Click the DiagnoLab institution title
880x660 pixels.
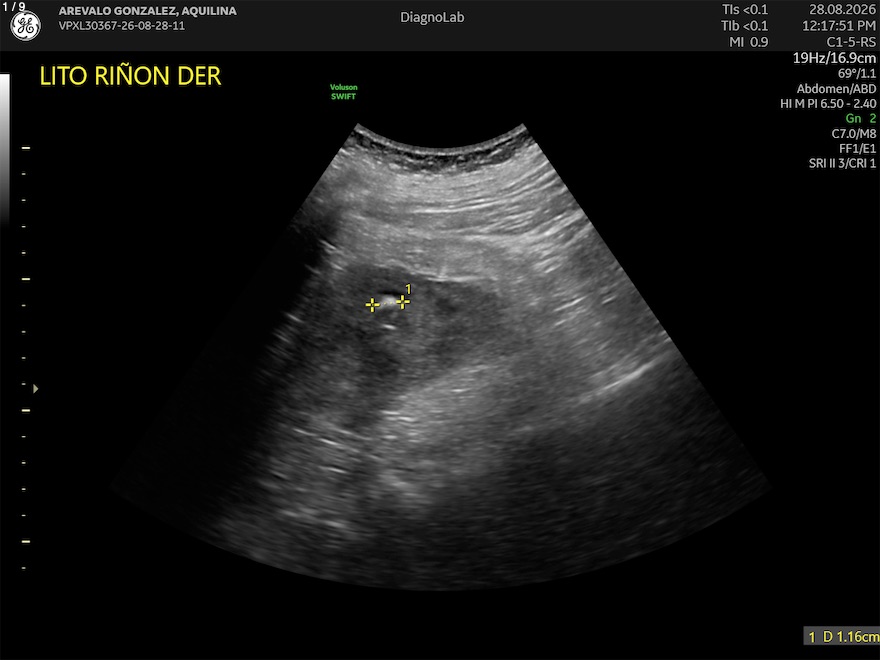point(432,17)
